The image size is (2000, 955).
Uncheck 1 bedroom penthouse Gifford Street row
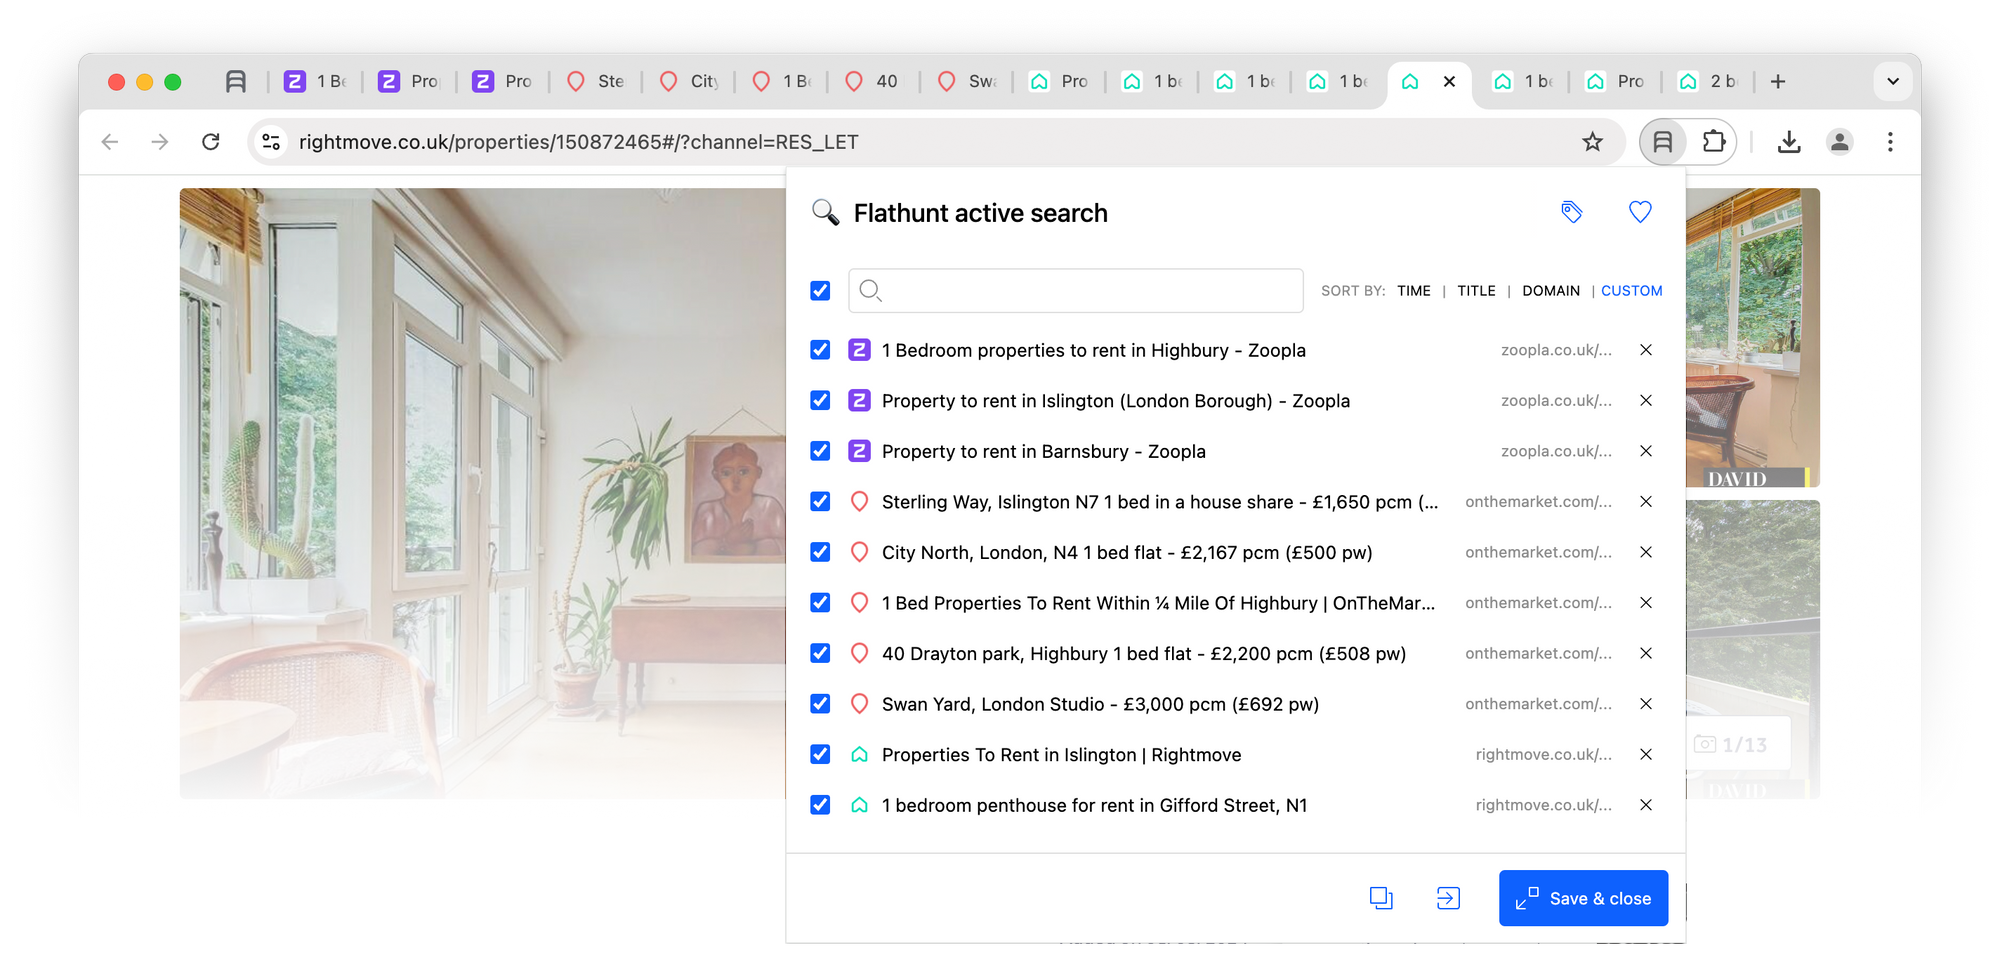pyautogui.click(x=820, y=805)
